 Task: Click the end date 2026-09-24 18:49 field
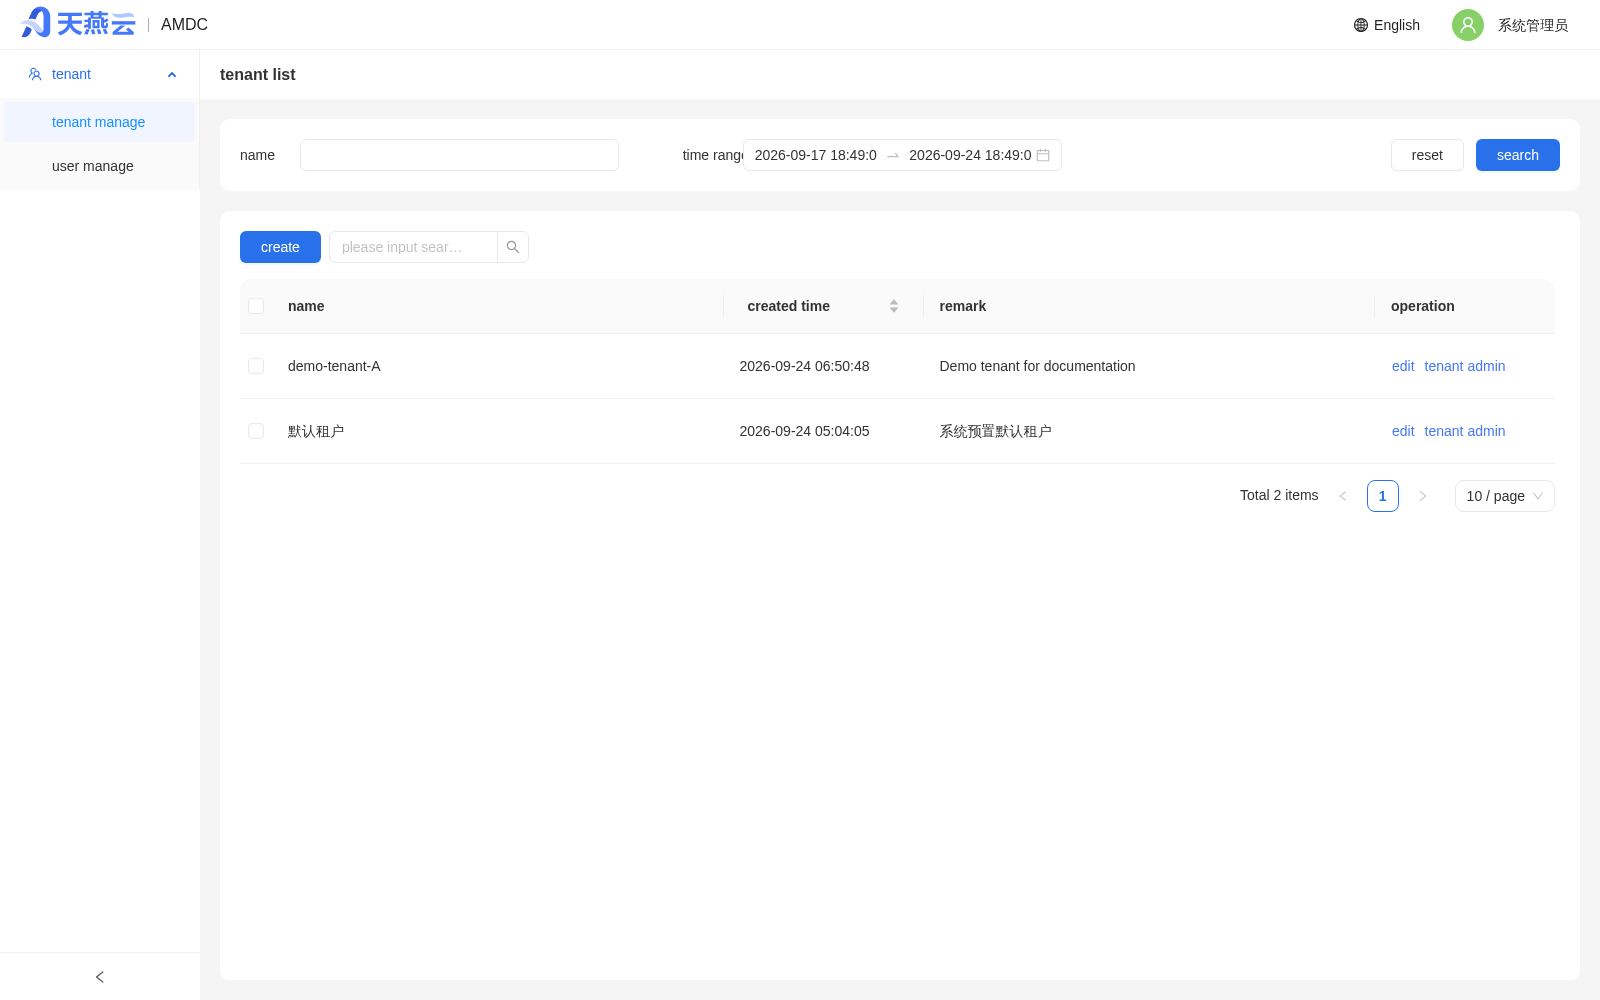(970, 155)
